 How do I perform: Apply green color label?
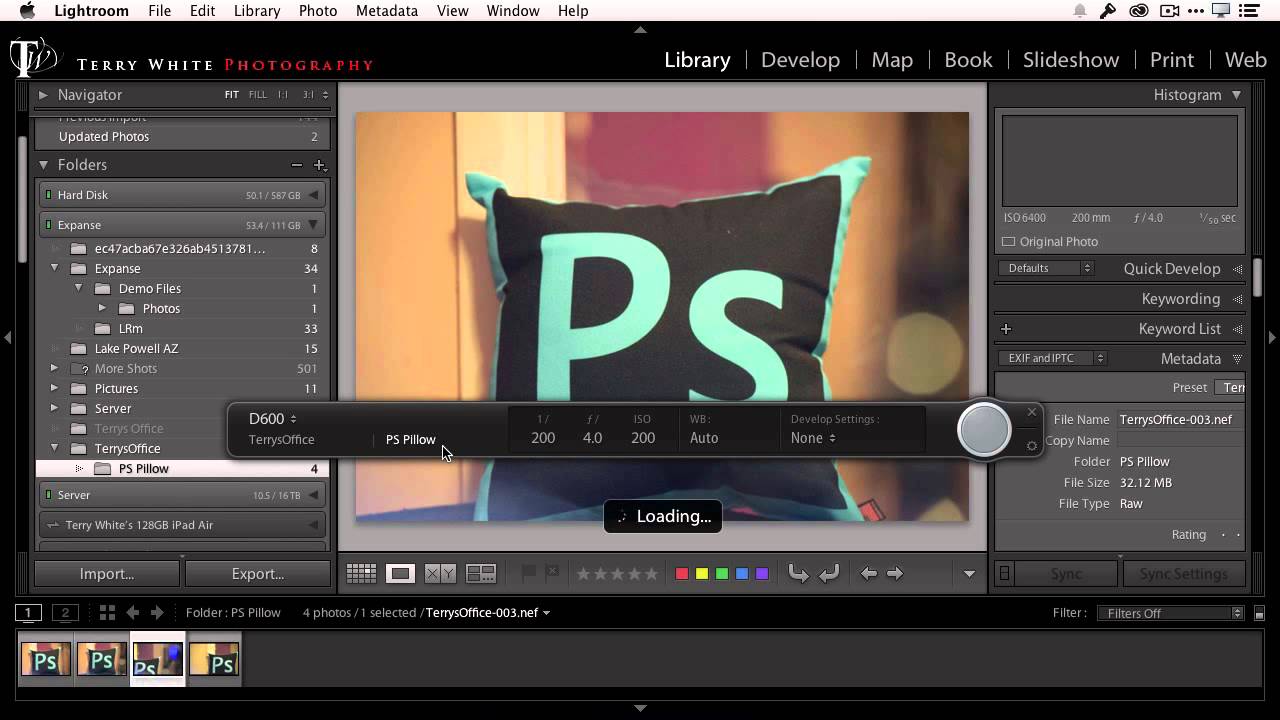pyautogui.click(x=722, y=574)
